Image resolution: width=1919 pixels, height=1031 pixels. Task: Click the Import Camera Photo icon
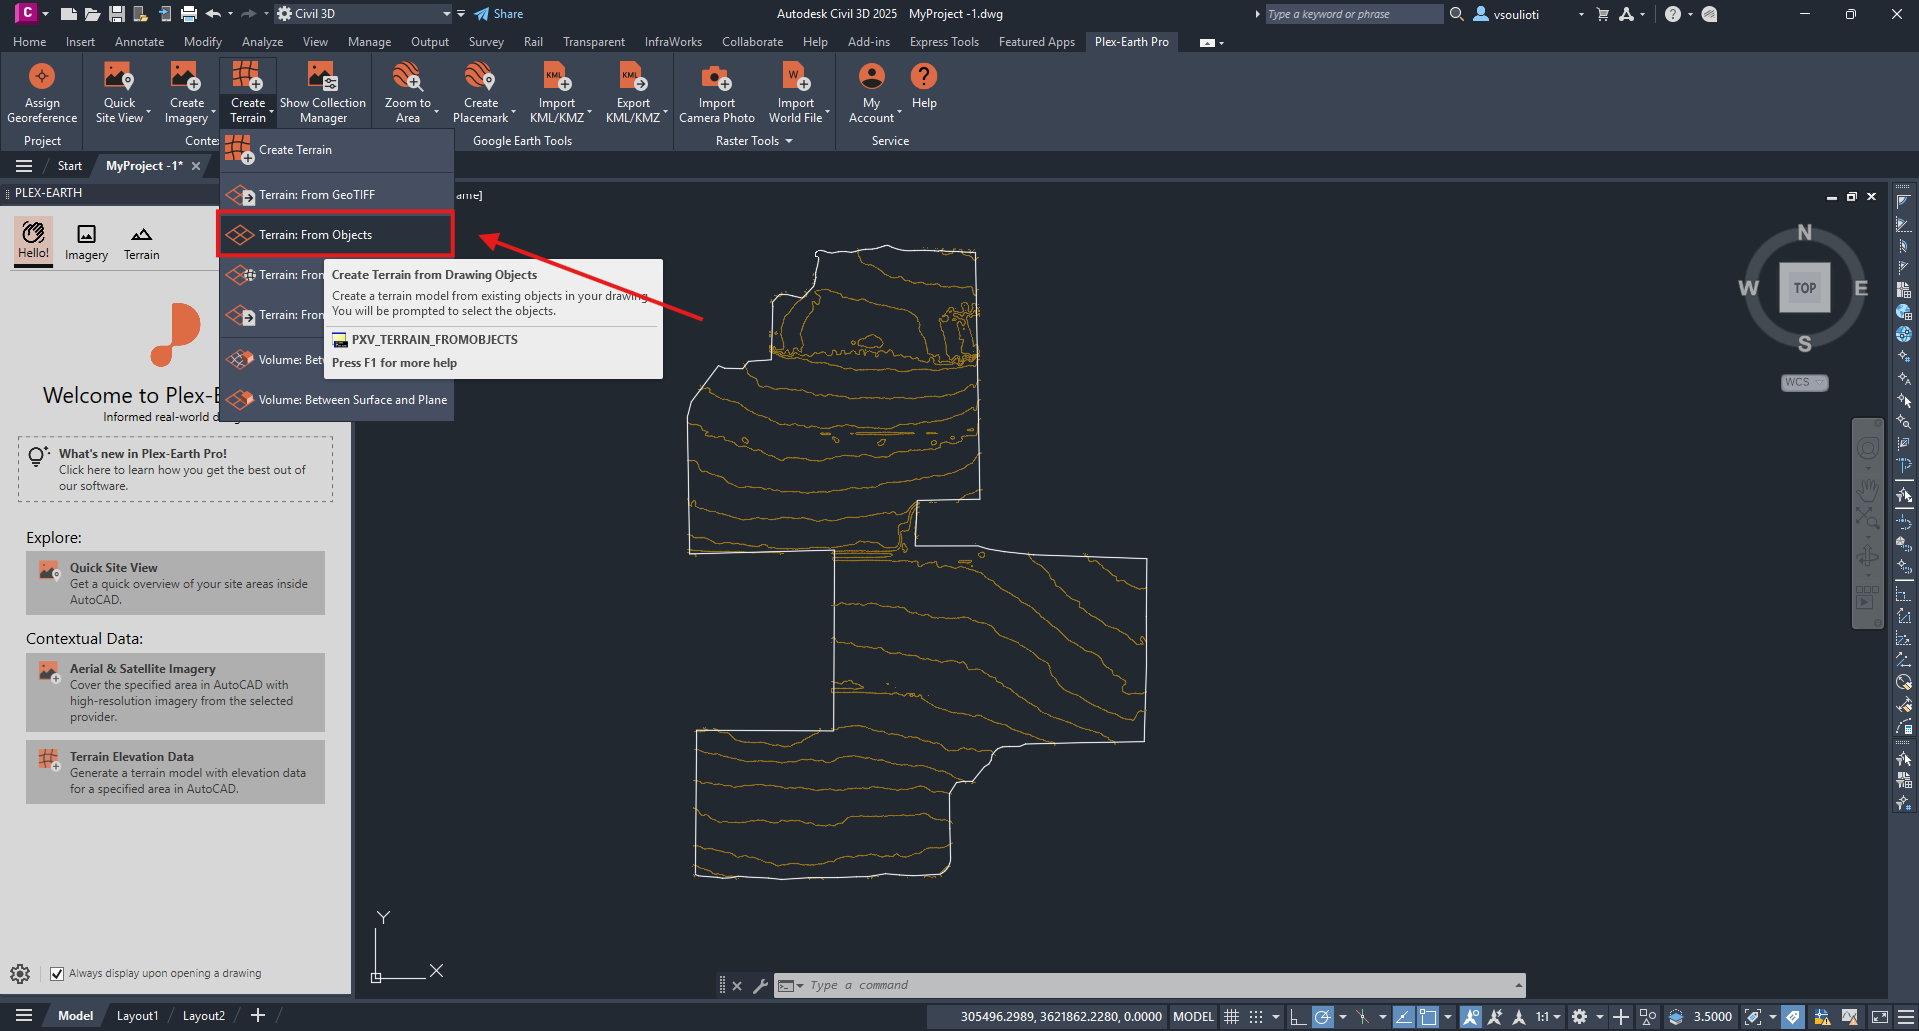point(716,77)
